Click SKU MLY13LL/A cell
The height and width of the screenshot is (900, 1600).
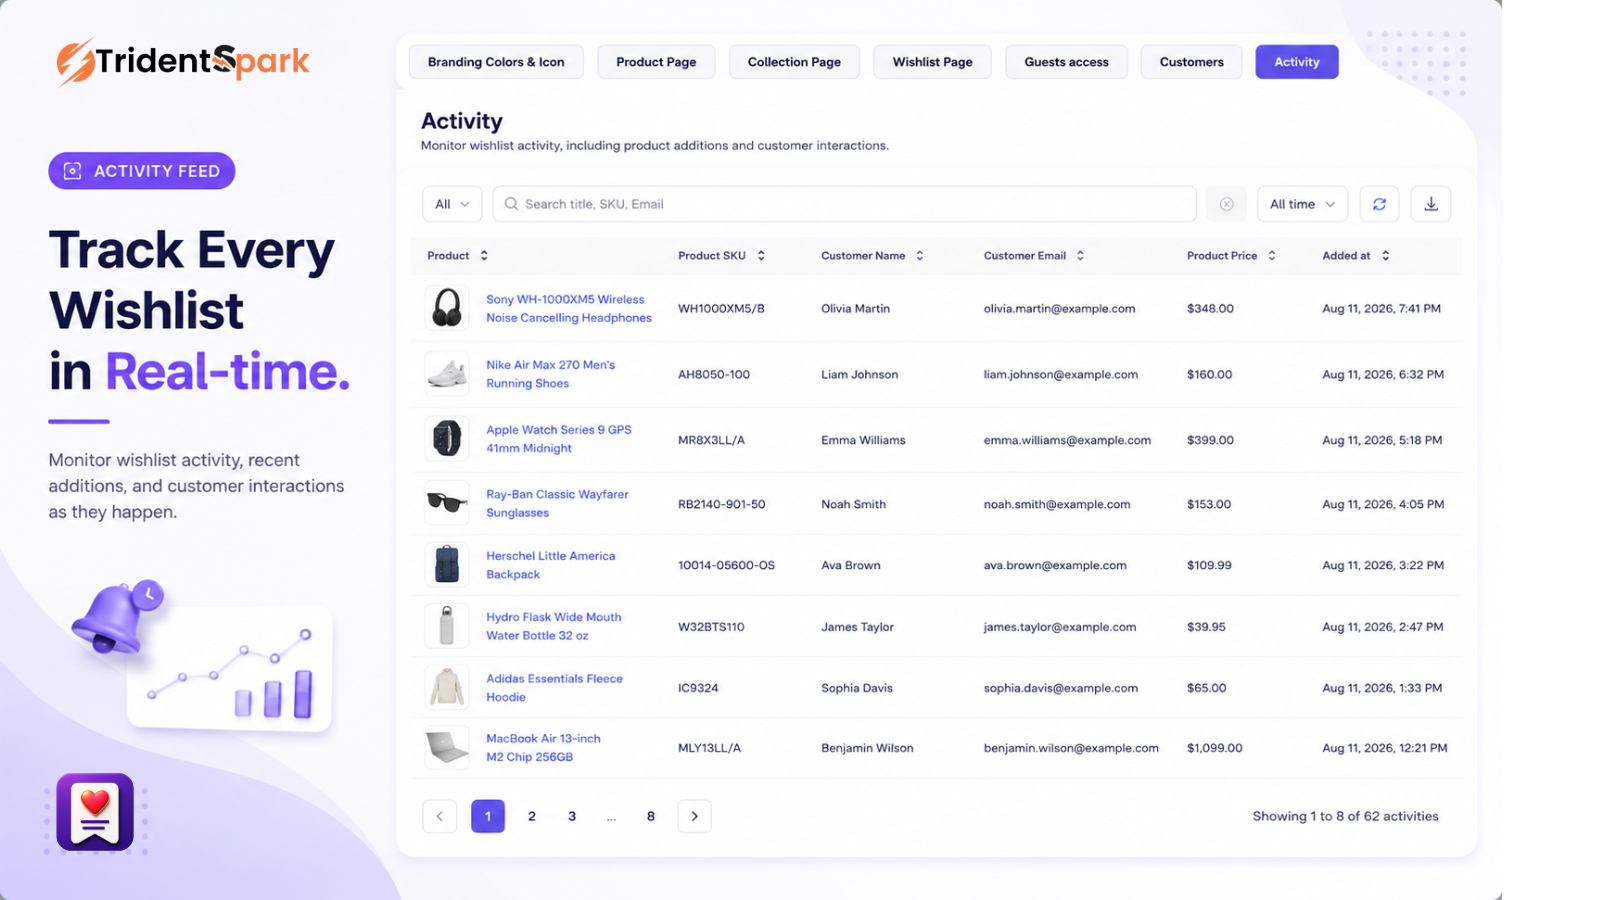tap(709, 748)
